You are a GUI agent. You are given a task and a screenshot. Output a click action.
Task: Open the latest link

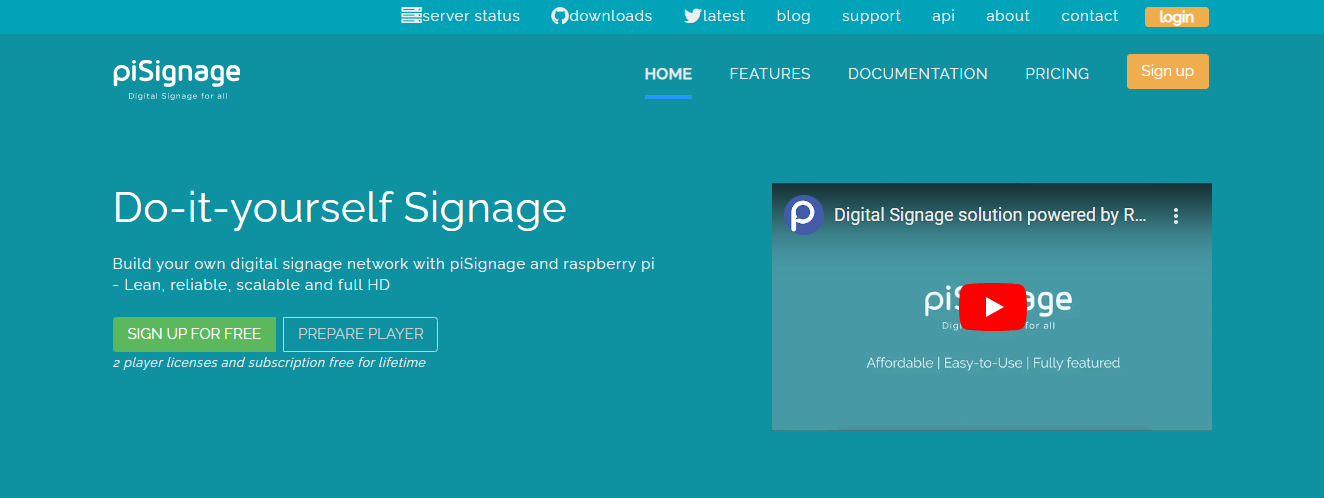(x=724, y=16)
